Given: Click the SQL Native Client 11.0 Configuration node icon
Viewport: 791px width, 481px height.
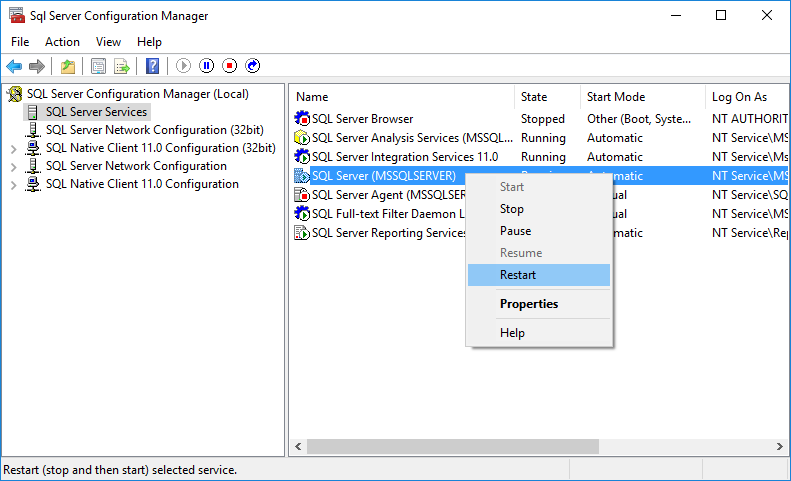Looking at the screenshot, I should coord(33,184).
